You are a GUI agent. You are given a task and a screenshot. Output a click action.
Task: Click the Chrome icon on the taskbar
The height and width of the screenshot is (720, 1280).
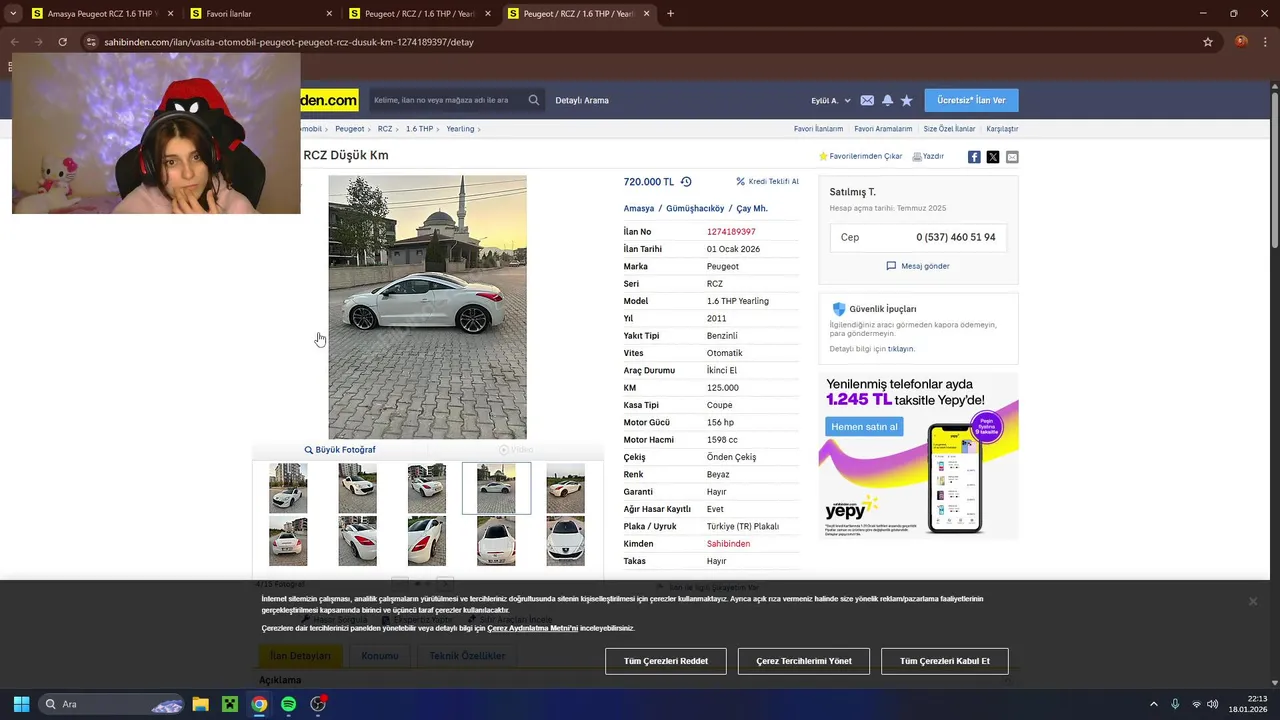pyautogui.click(x=259, y=704)
